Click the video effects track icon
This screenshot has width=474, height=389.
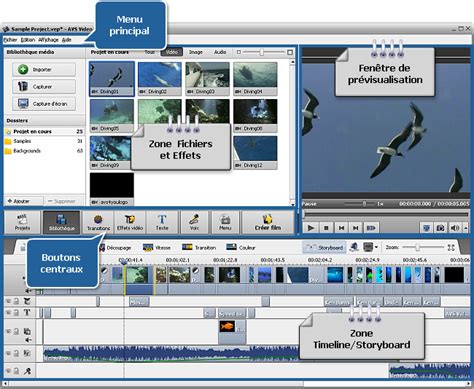(x=27, y=302)
